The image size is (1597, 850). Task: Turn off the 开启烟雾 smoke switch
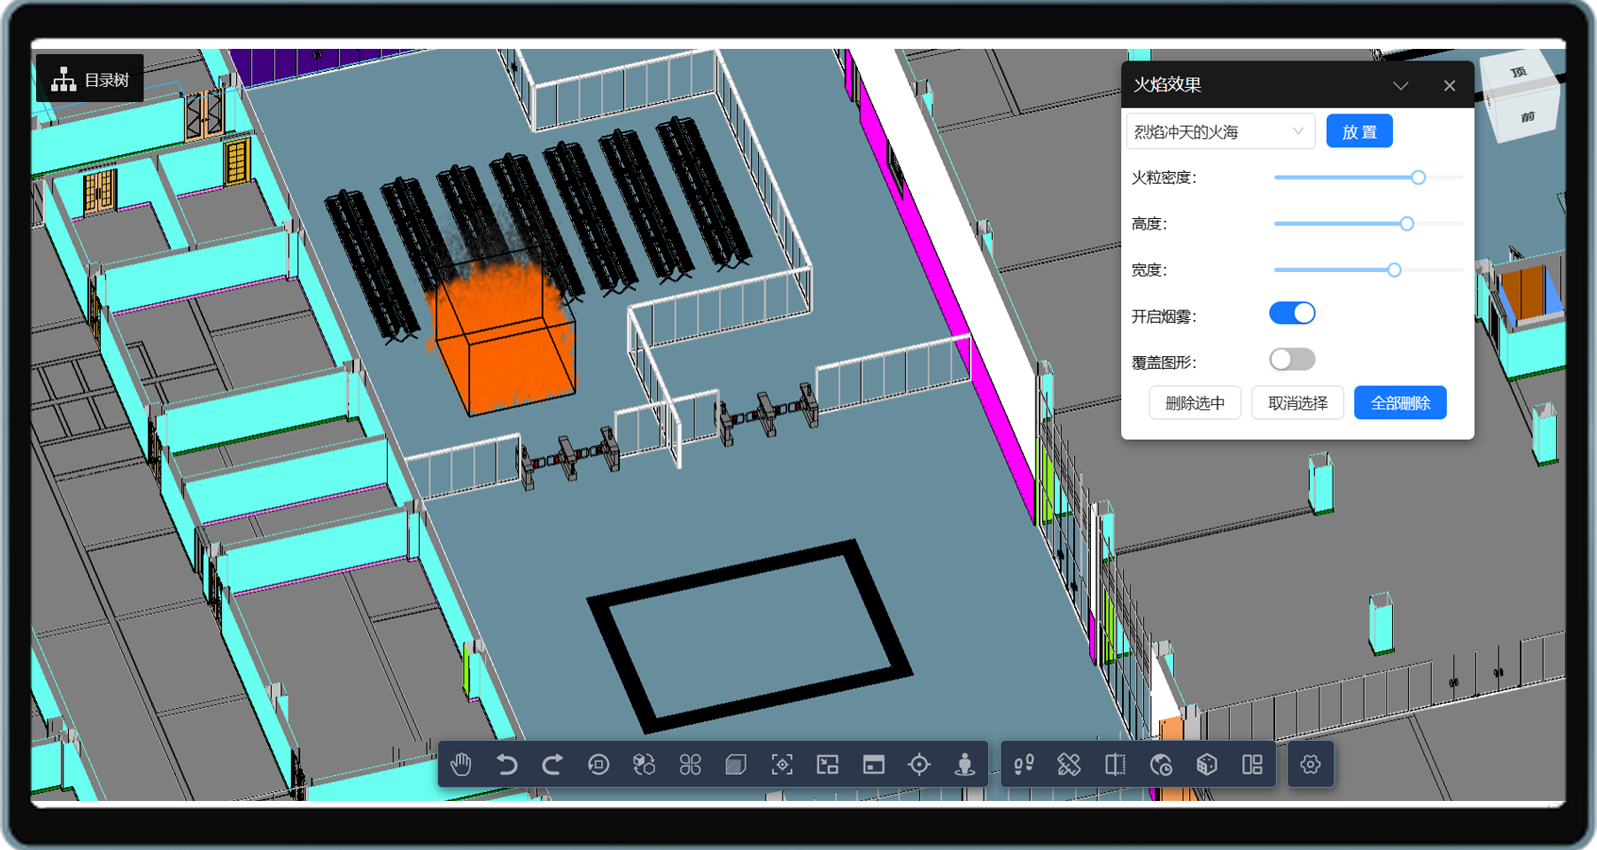click(1292, 314)
